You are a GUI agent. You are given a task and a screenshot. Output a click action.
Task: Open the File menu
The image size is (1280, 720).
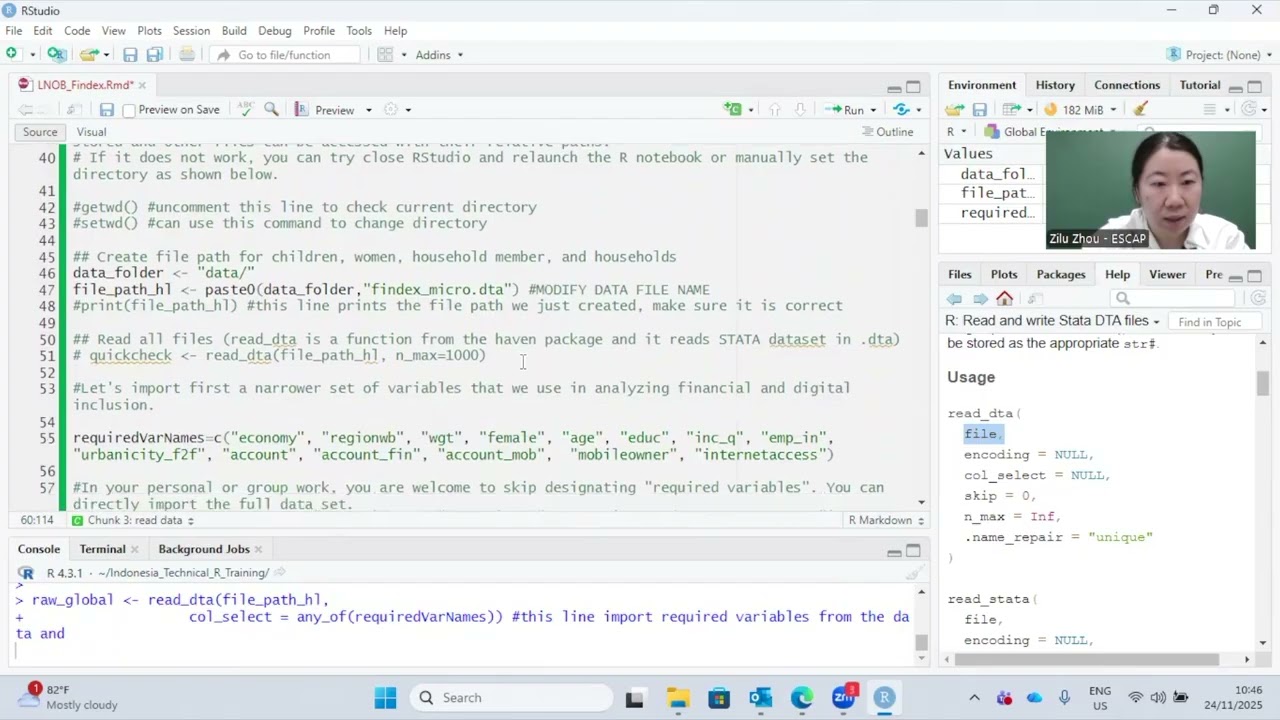click(x=14, y=31)
